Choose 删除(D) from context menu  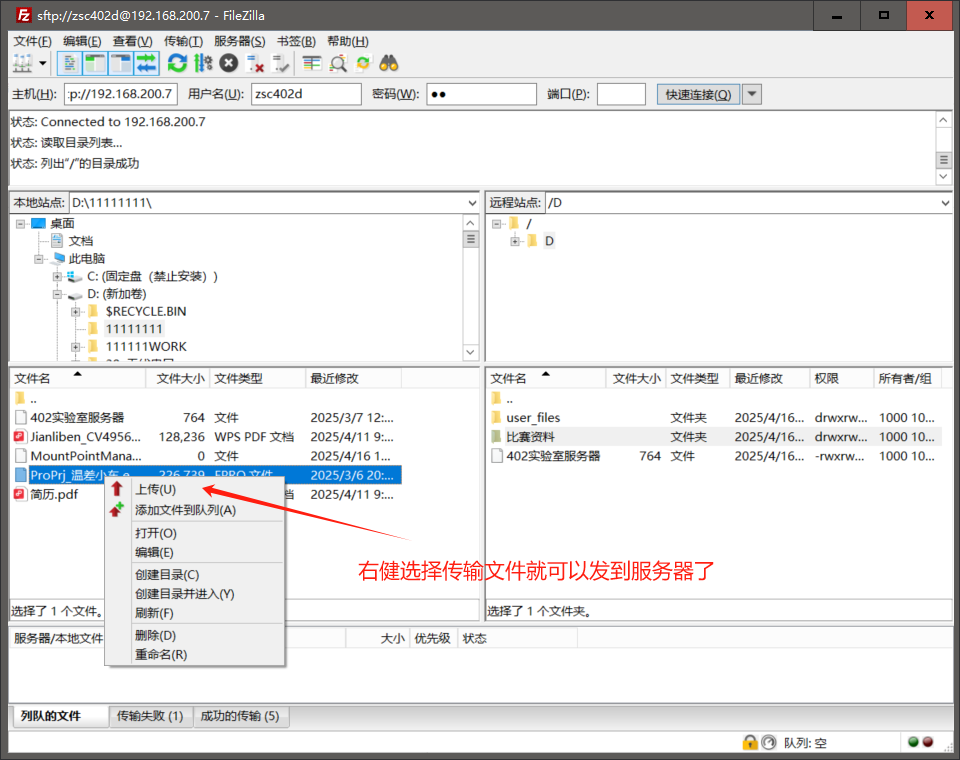(156, 635)
